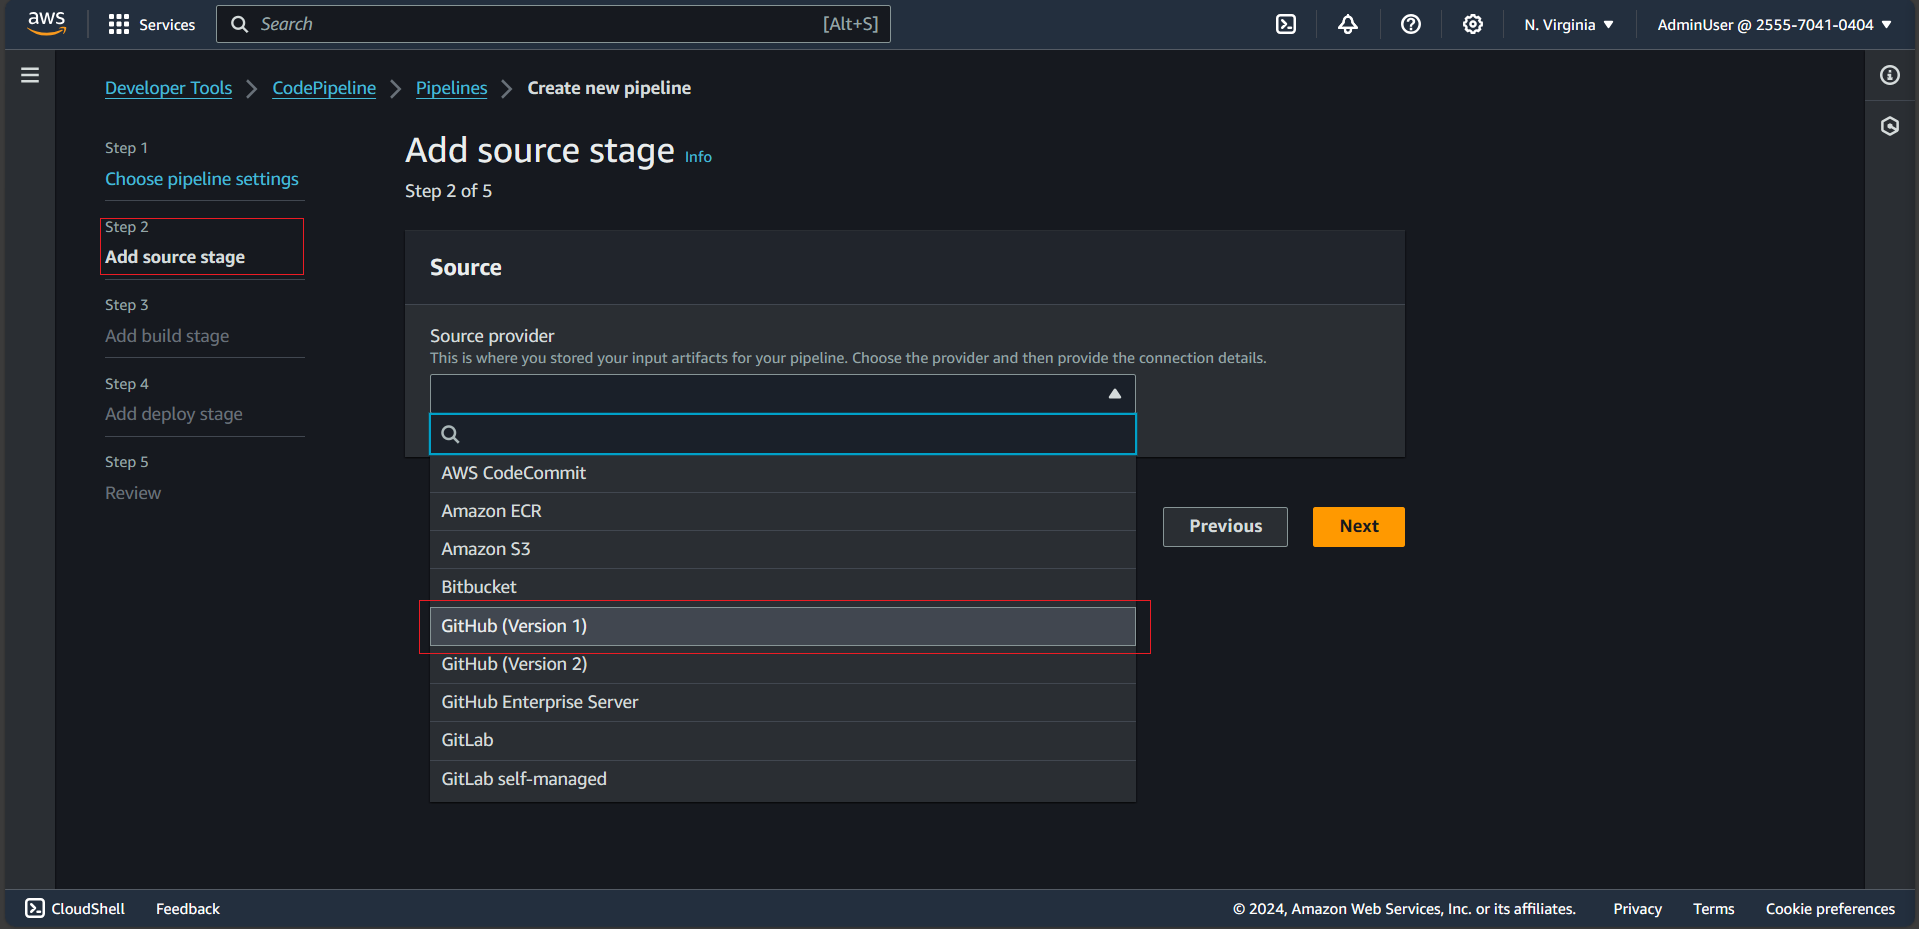Viewport: 1919px width, 929px height.
Task: Collapse the Source provider dropdown
Action: tap(1115, 394)
